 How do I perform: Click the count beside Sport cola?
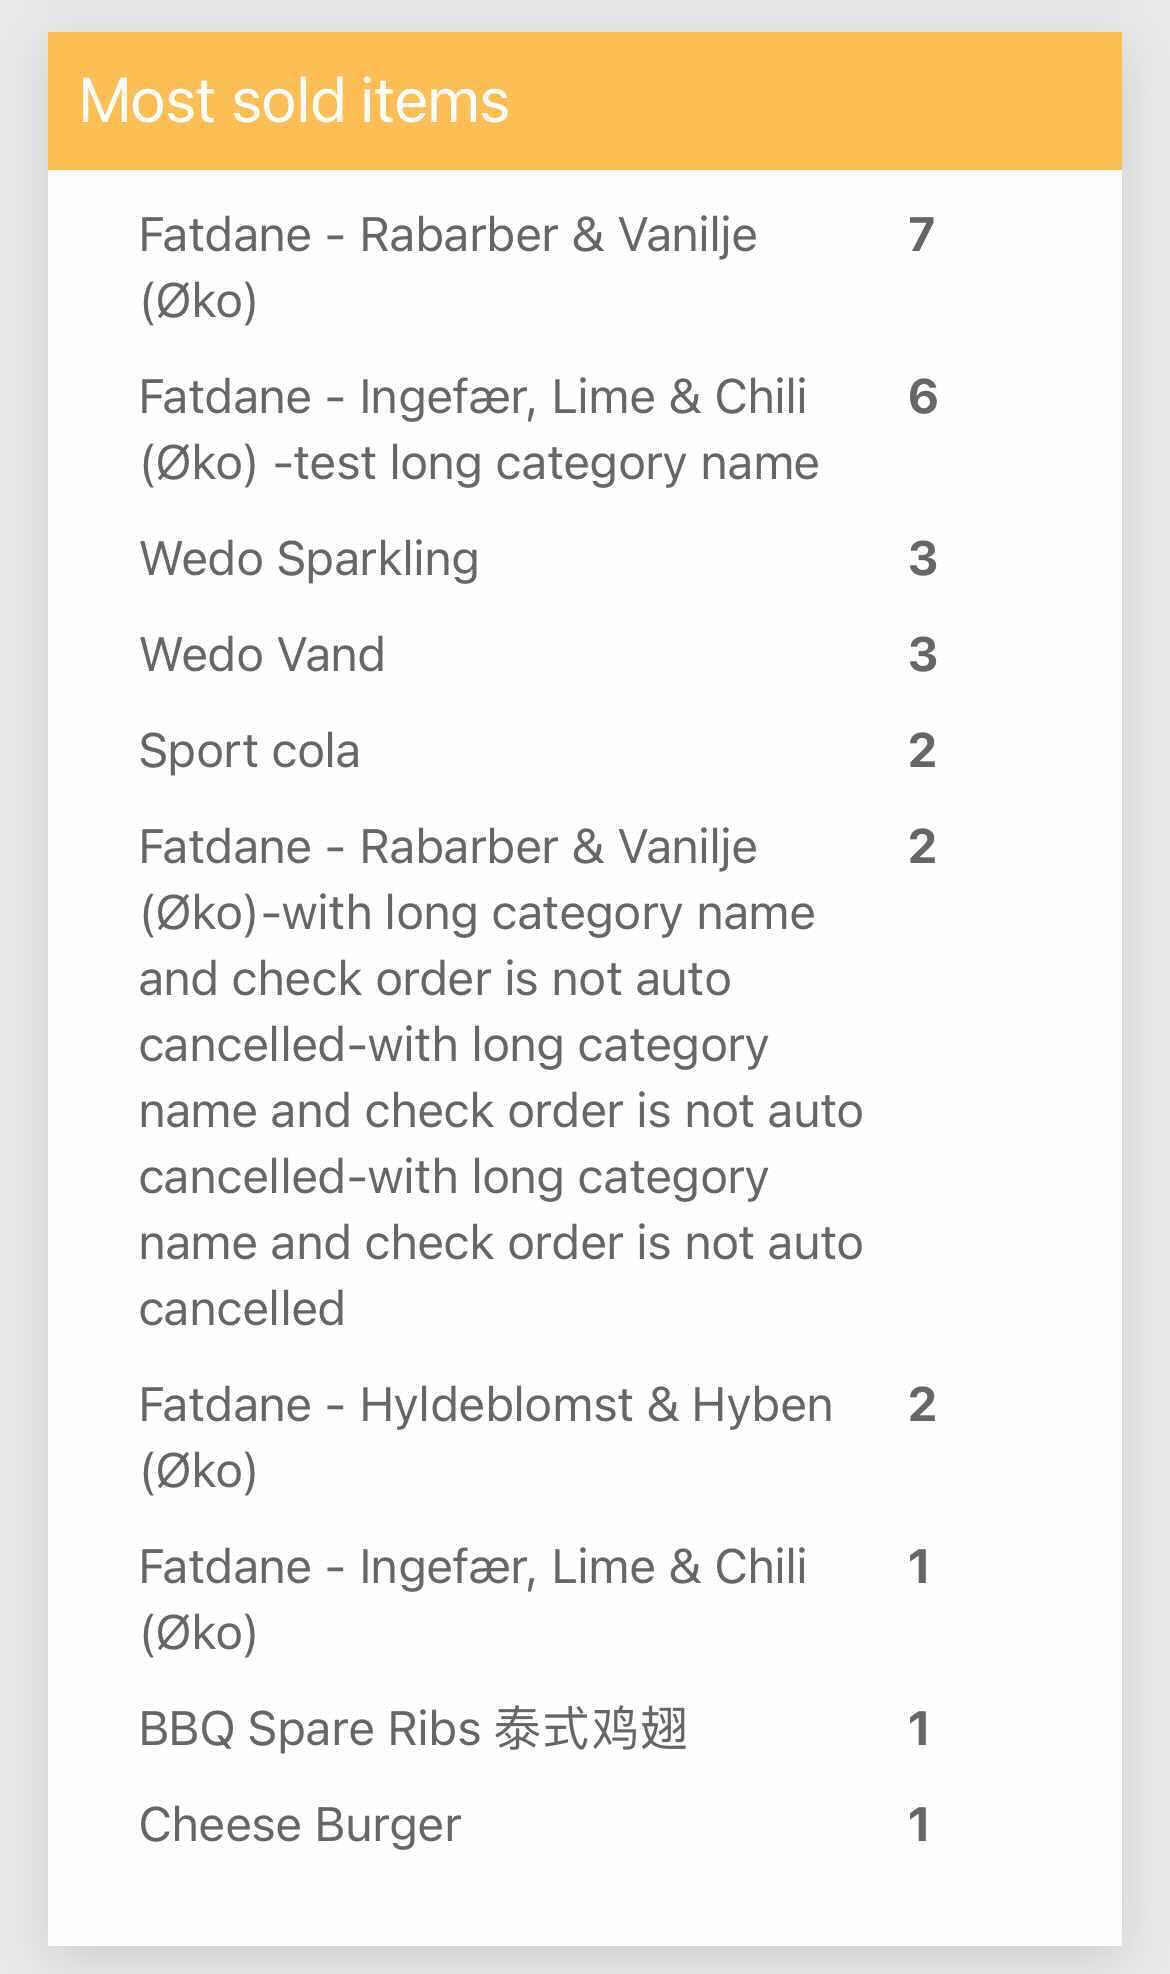click(922, 751)
